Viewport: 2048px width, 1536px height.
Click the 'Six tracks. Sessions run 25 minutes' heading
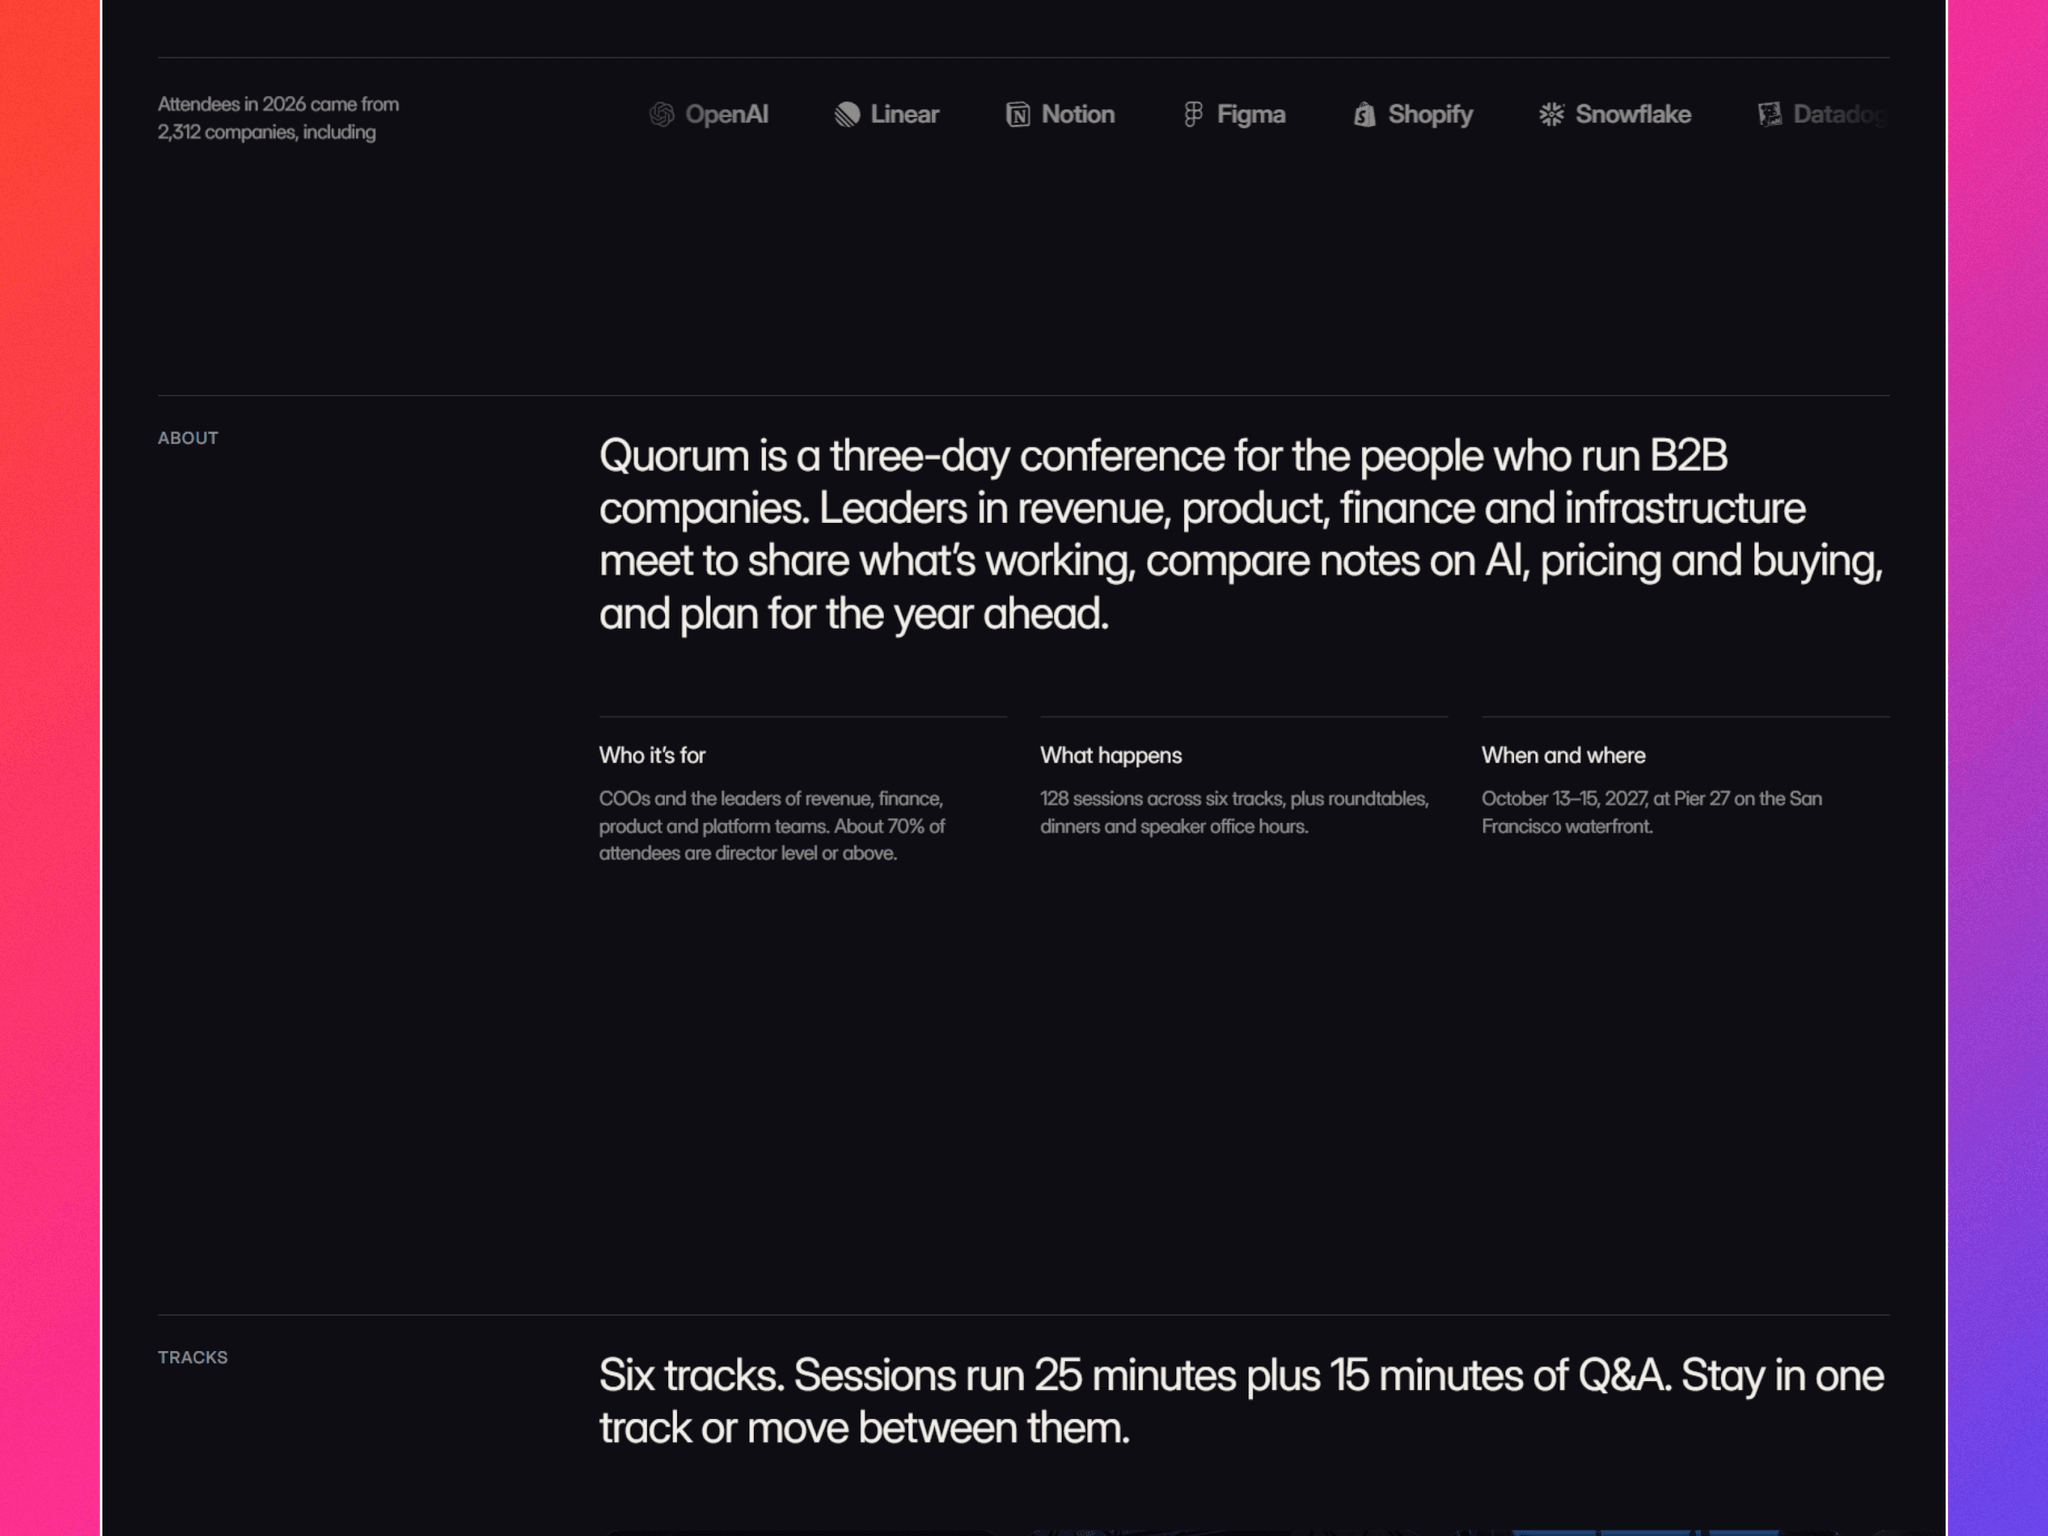click(1241, 1402)
